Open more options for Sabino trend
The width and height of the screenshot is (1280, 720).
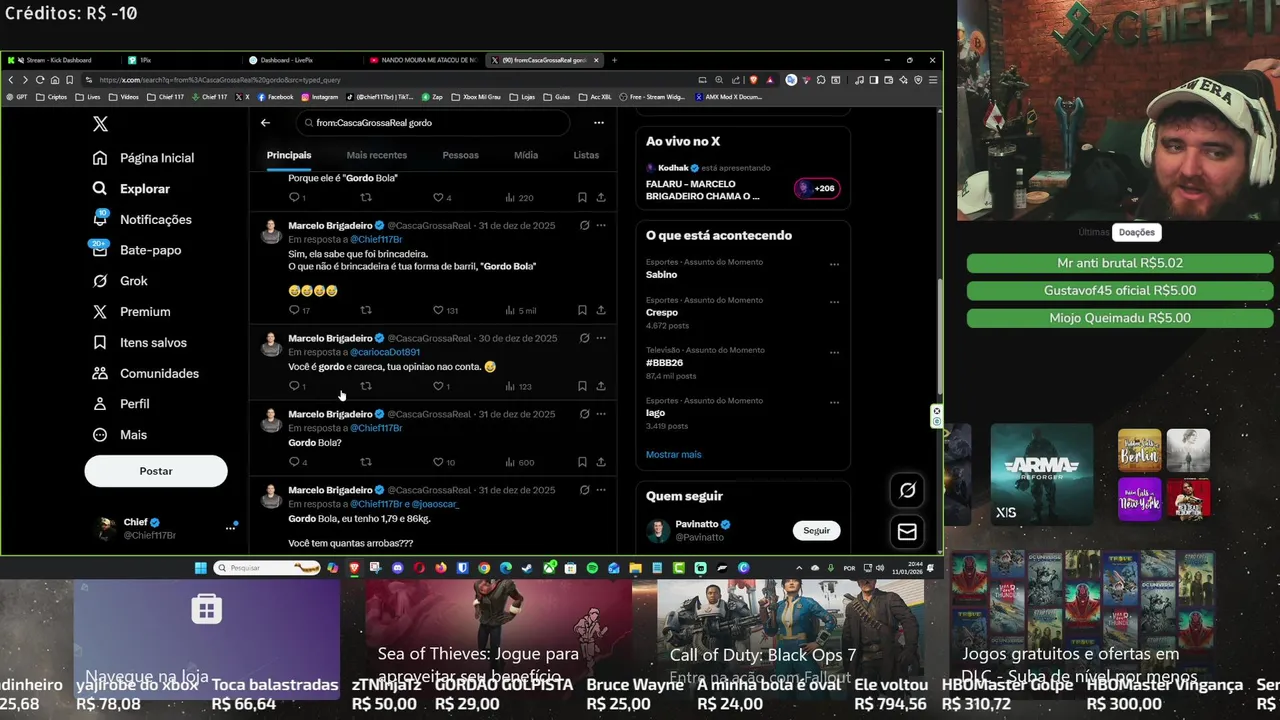(x=834, y=265)
